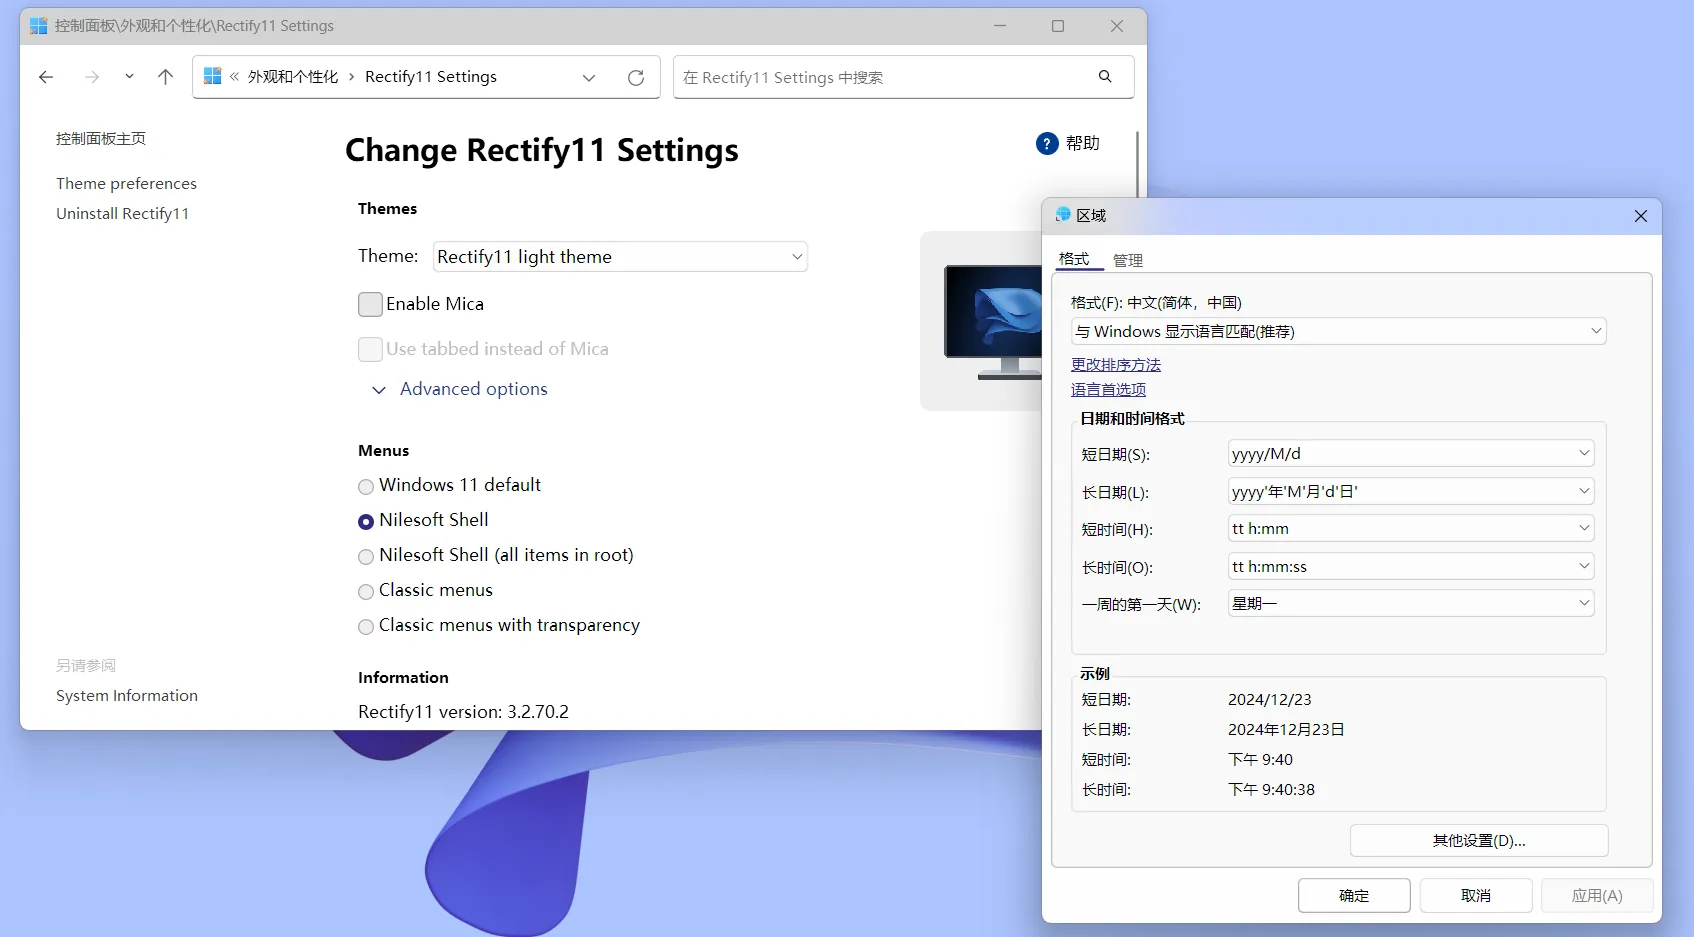Open the 一周的第一天 dropdown
This screenshot has height=937, width=1694.
[1410, 604]
